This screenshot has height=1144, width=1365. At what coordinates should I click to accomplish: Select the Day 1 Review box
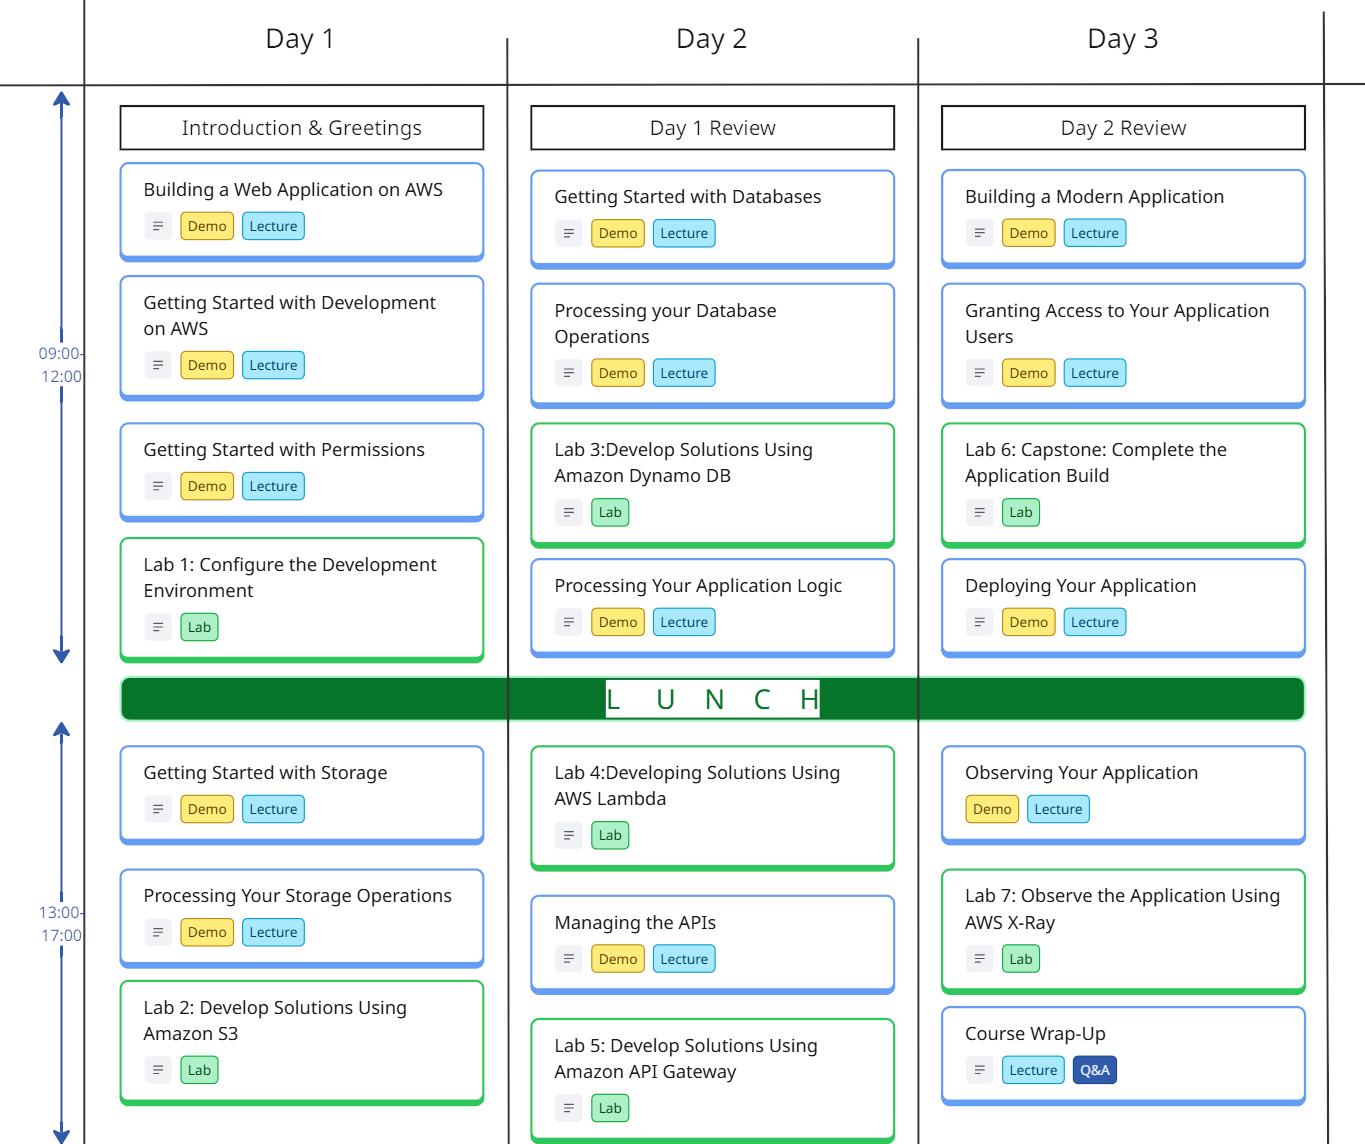click(x=713, y=128)
